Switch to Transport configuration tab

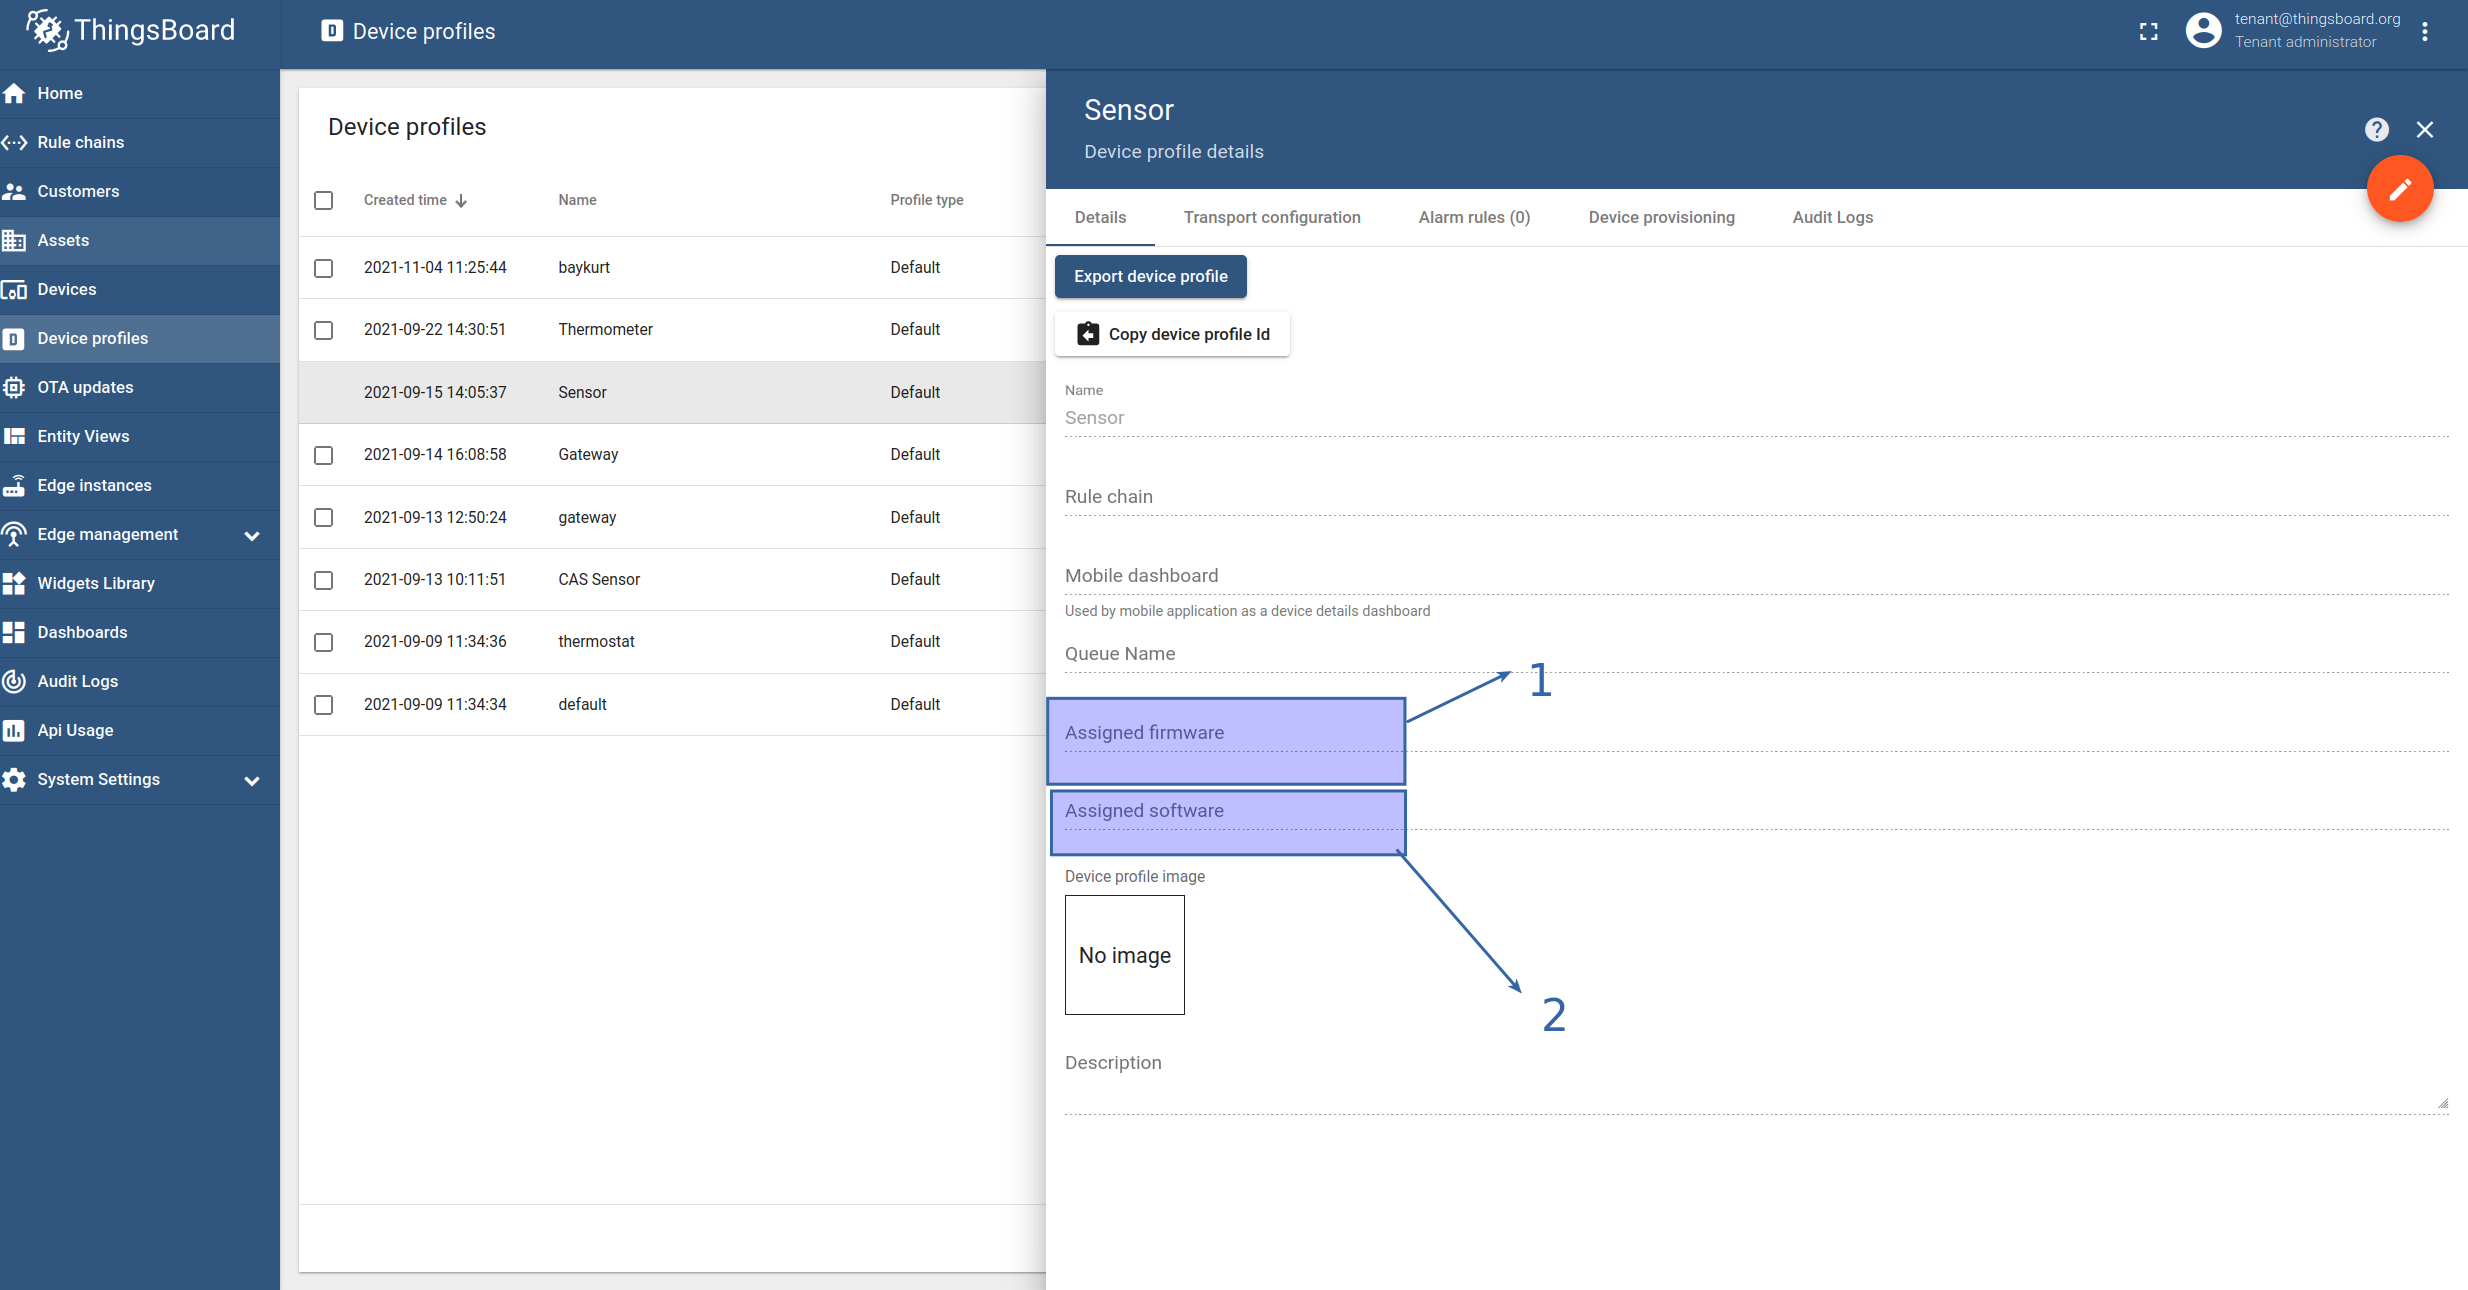tap(1272, 218)
